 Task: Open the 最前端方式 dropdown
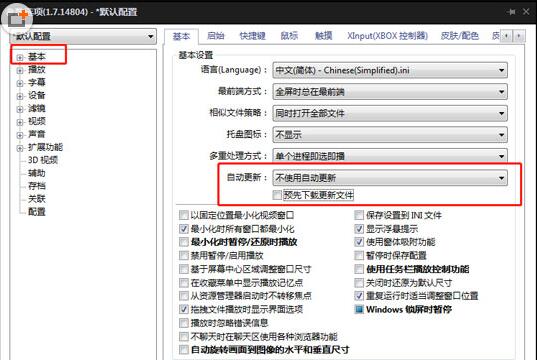(390, 92)
